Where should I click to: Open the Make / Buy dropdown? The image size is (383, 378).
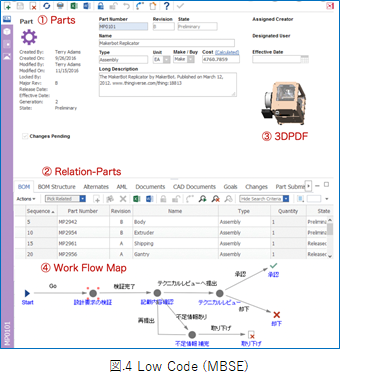coord(191,59)
